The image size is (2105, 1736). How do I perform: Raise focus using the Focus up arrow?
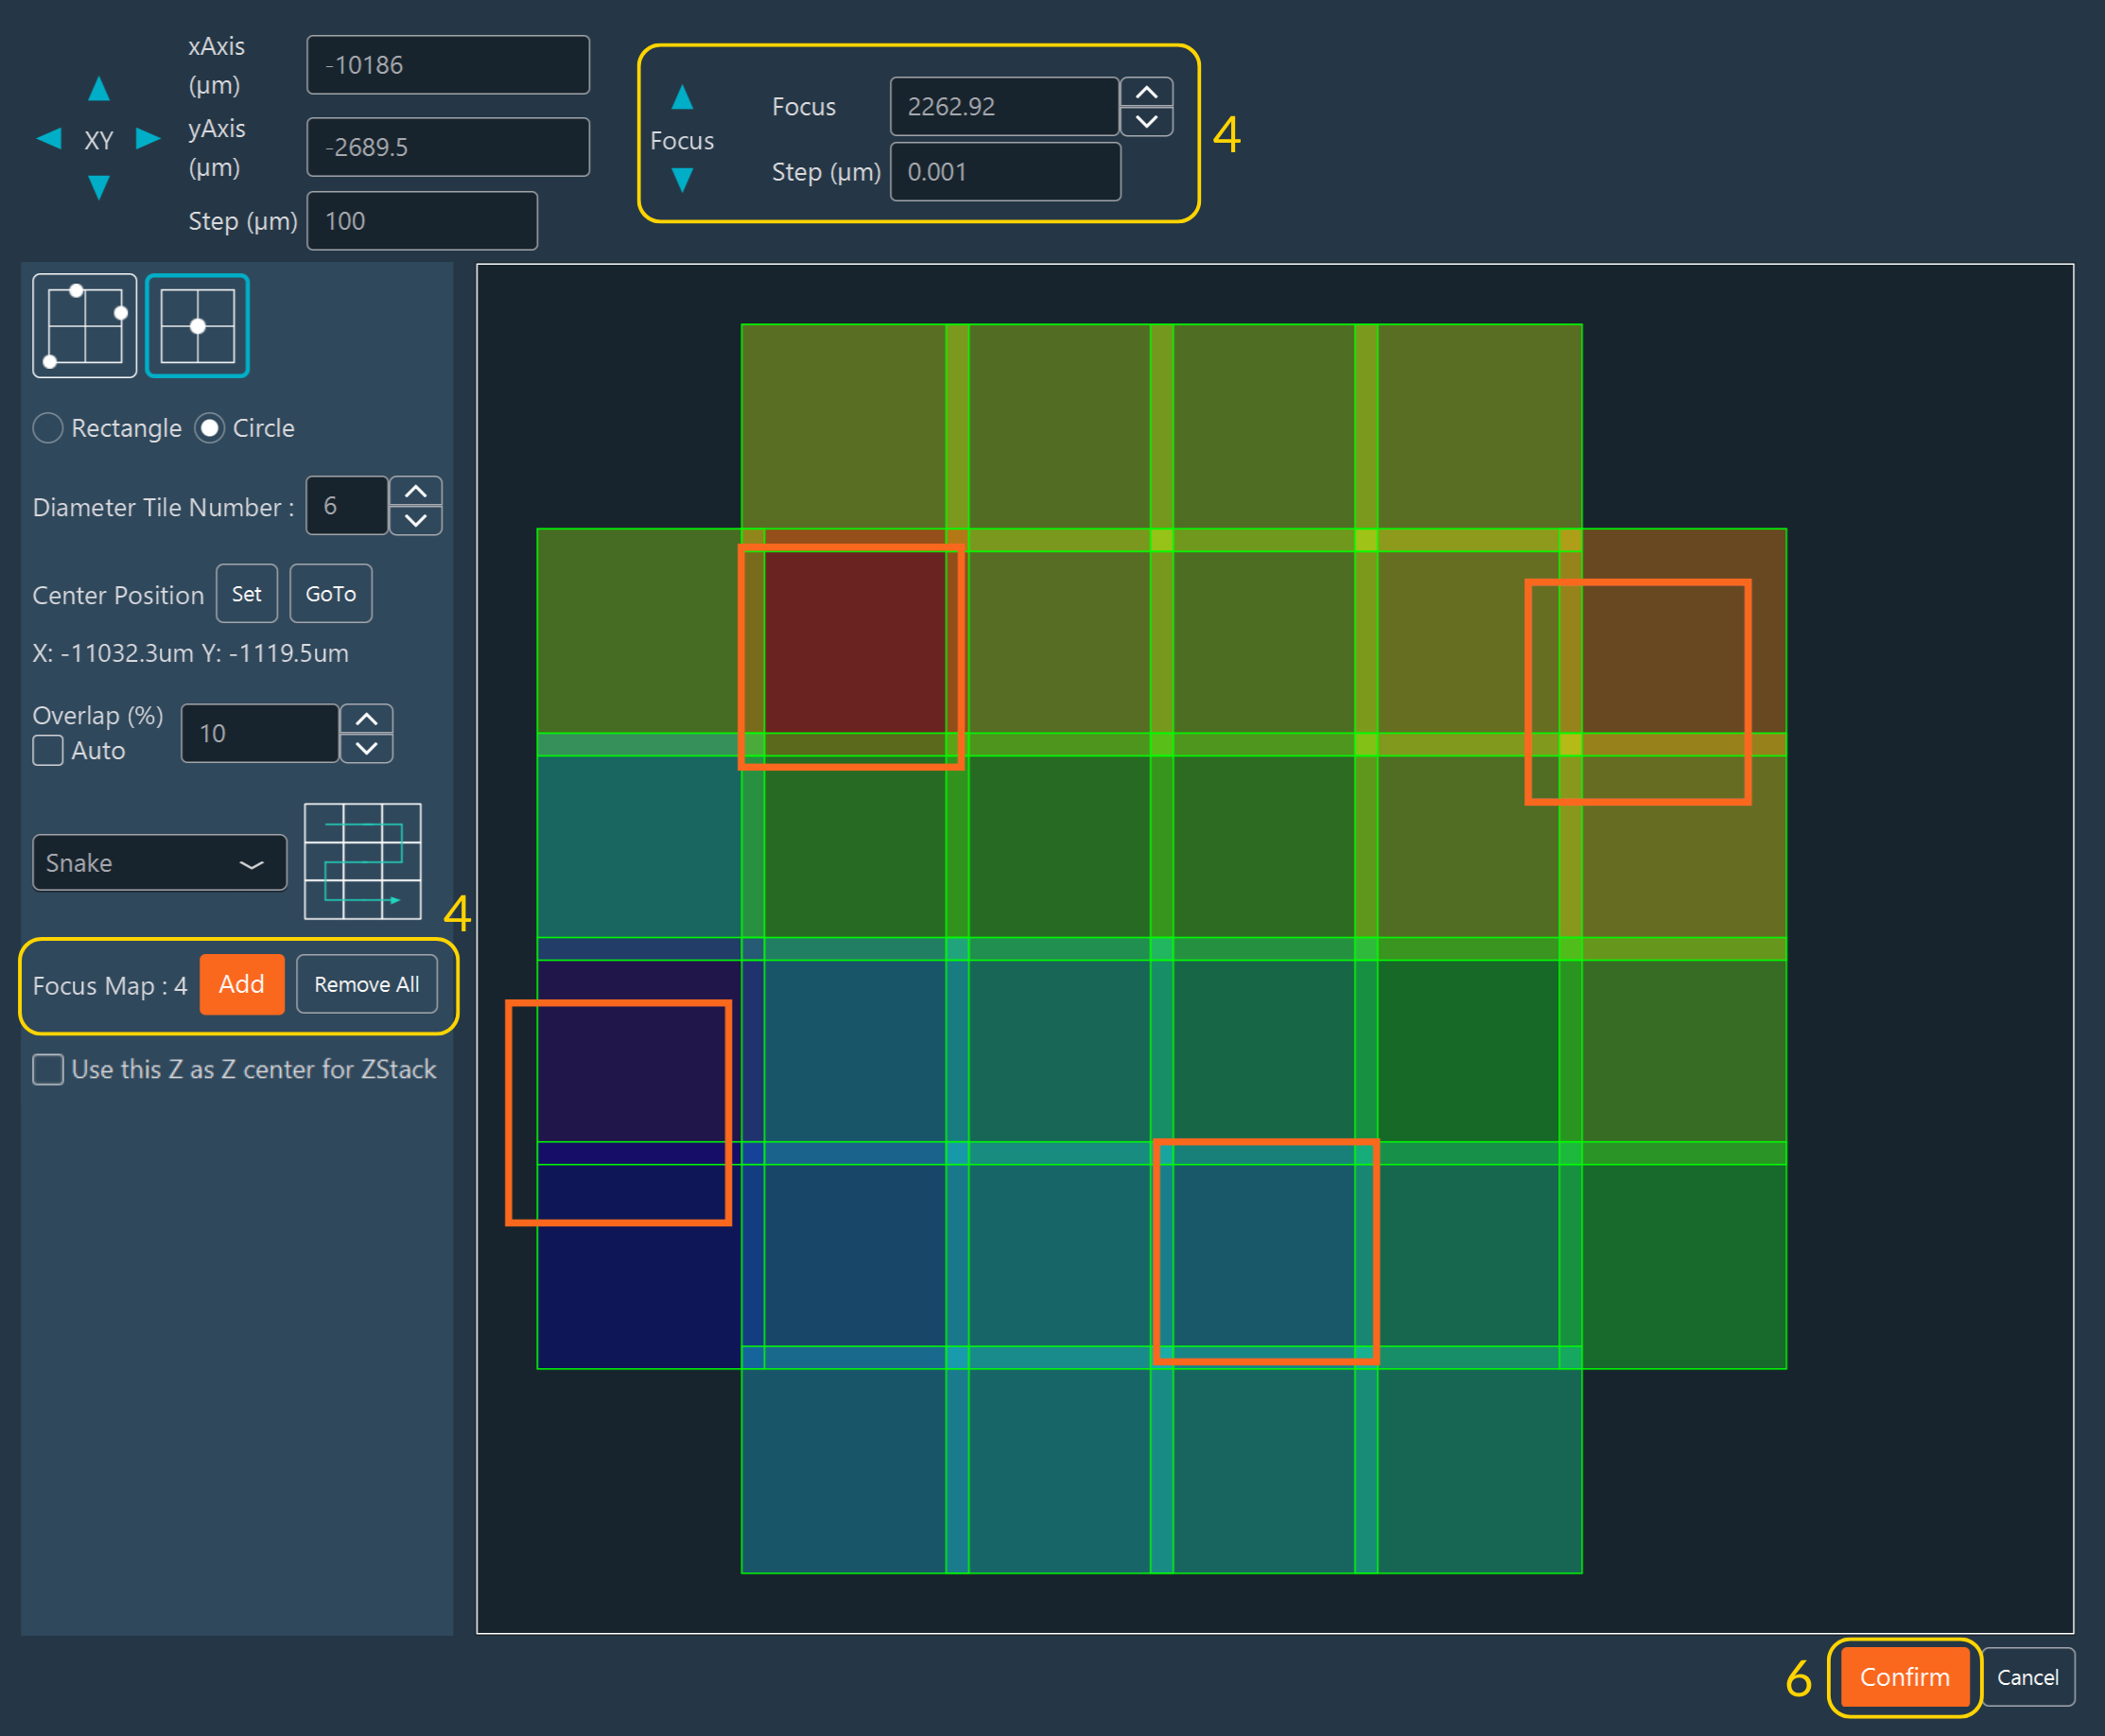(x=681, y=97)
